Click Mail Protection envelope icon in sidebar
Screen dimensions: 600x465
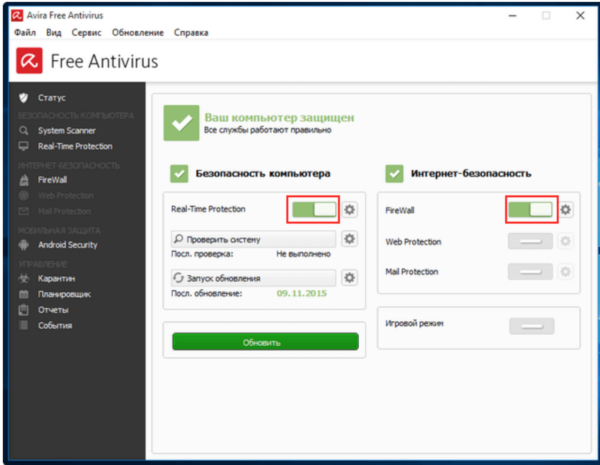click(24, 211)
